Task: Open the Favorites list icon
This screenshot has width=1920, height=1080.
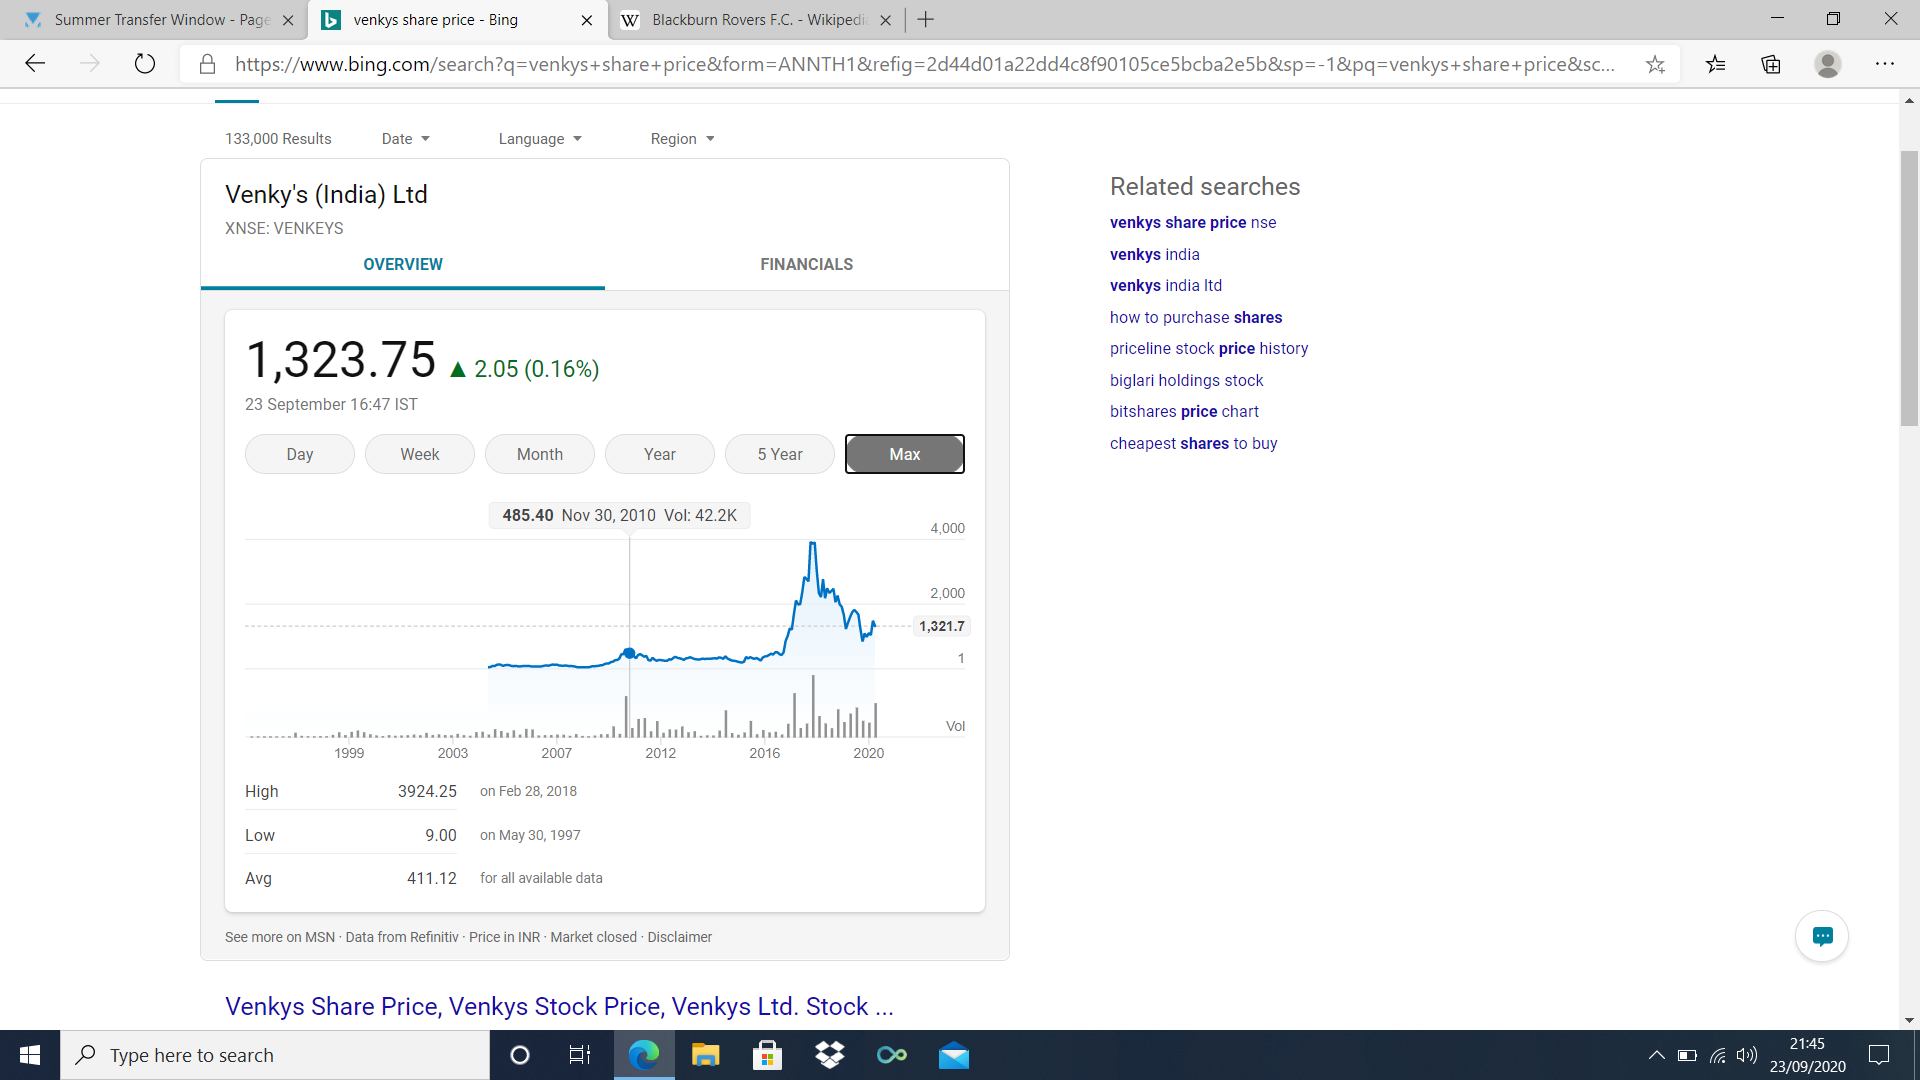Action: [x=1716, y=64]
